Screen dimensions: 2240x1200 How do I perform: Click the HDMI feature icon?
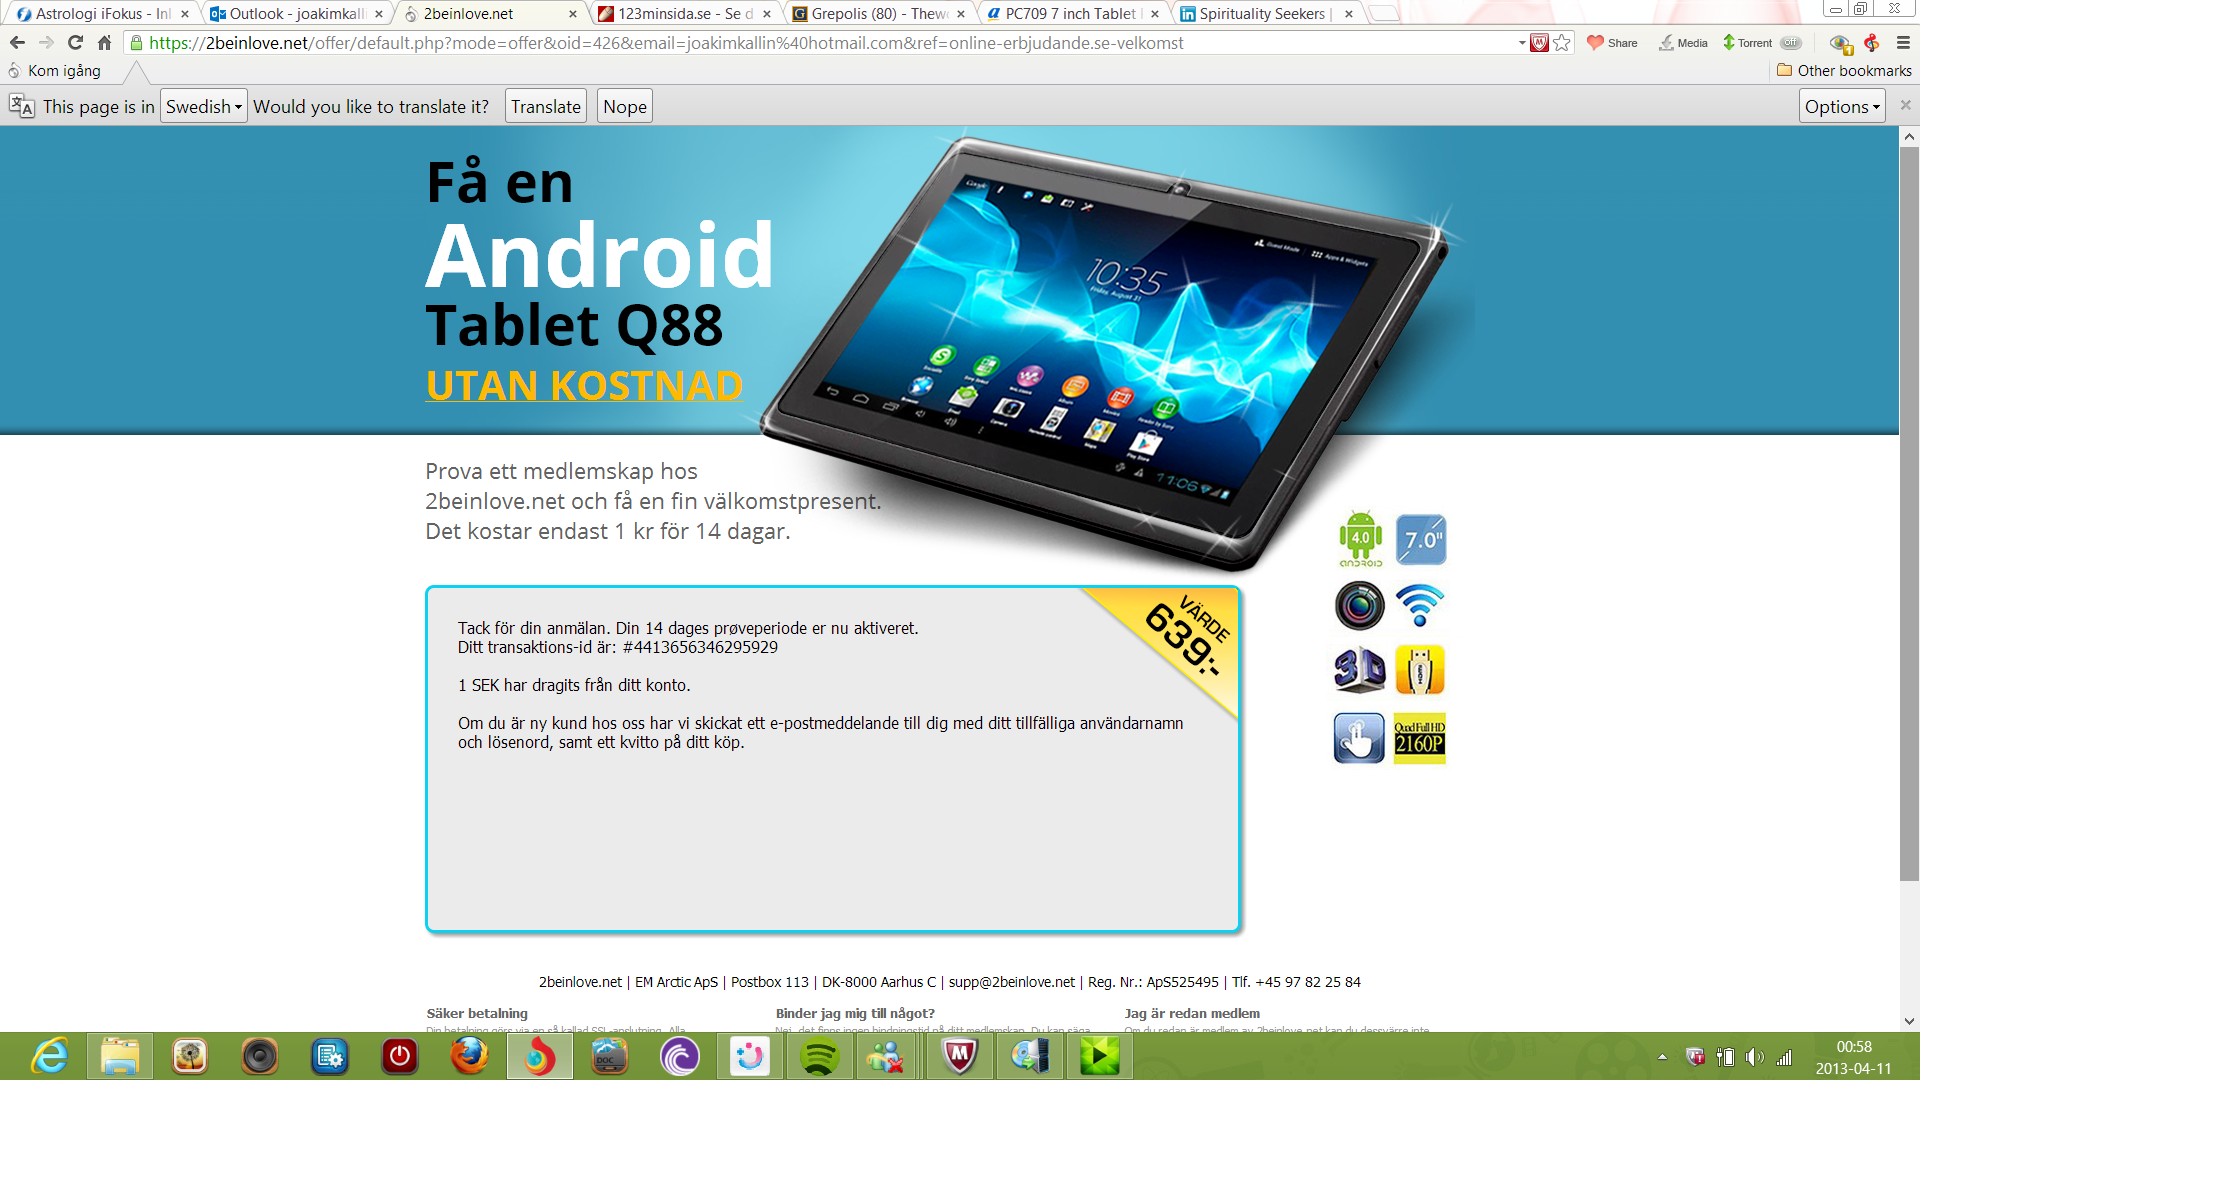[1420, 670]
